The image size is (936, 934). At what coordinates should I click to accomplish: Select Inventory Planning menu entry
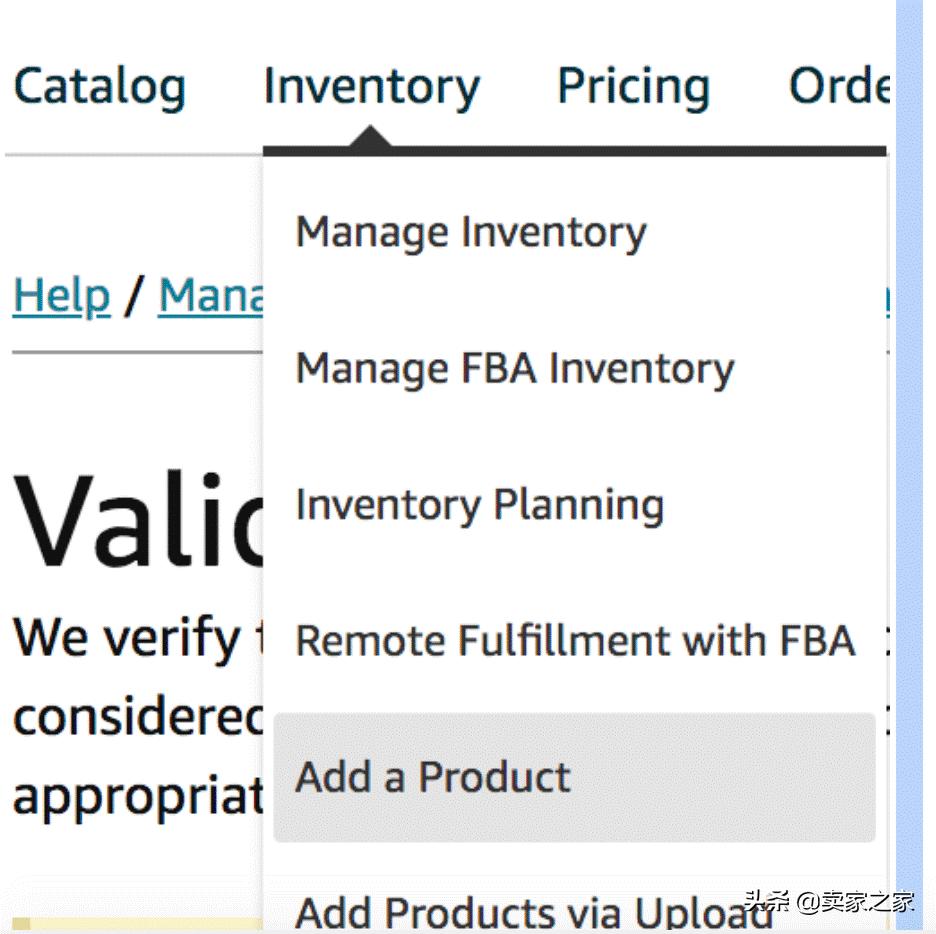(x=479, y=505)
